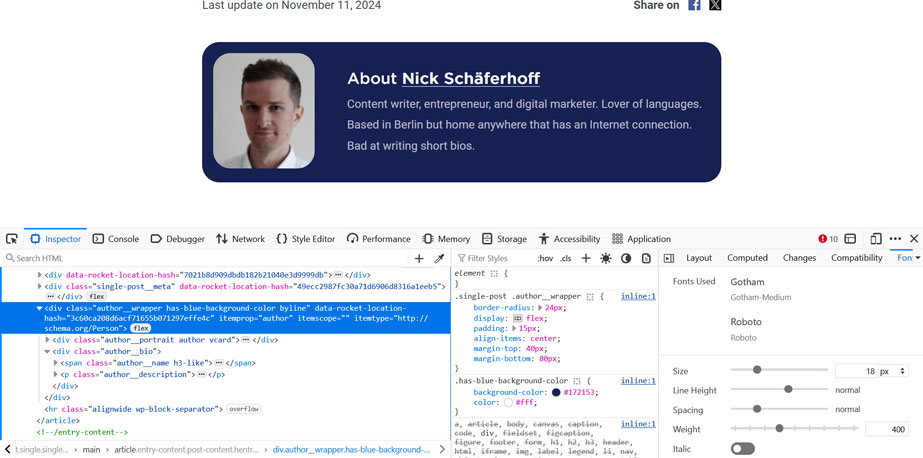Screen dimensions: 923x458
Task: Open the #172153 background color swatch
Action: click(556, 392)
